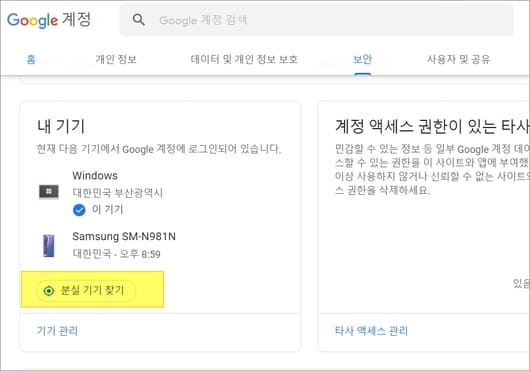The width and height of the screenshot is (530, 371).
Task: Switch to the 홈 tab
Action: click(x=31, y=59)
